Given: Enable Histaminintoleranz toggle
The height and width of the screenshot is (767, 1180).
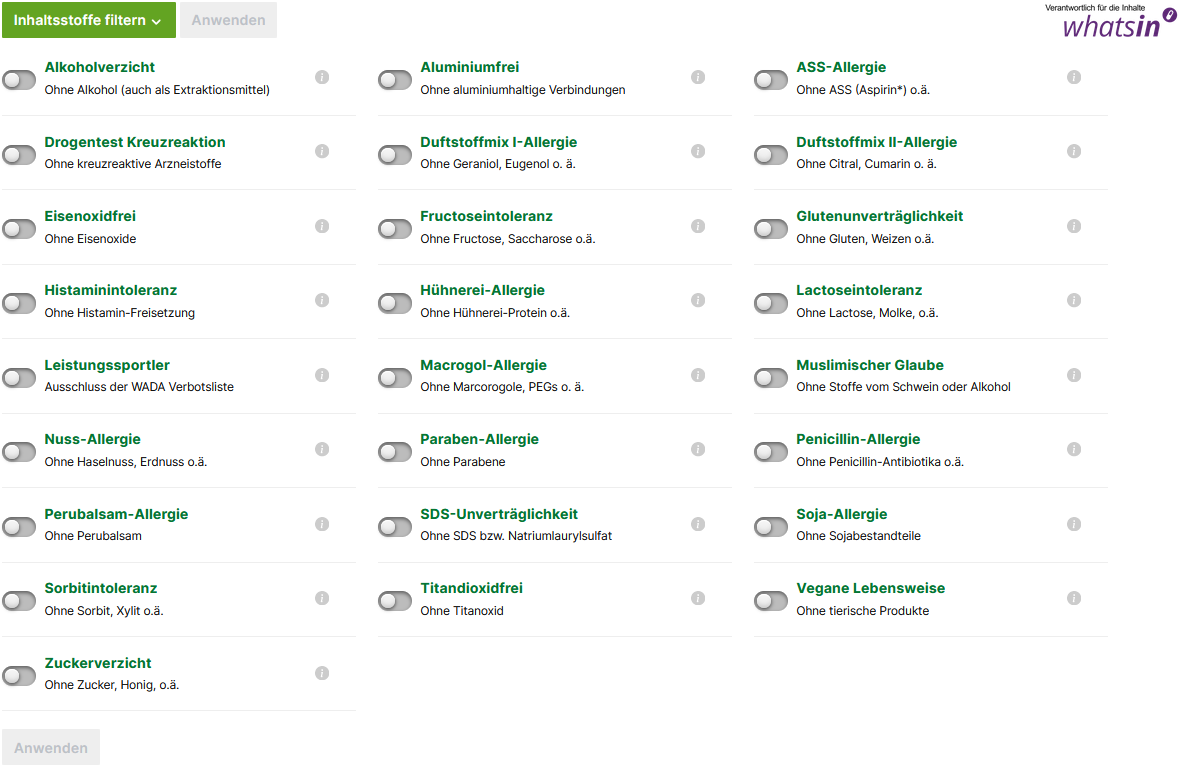Looking at the screenshot, I should click(19, 303).
